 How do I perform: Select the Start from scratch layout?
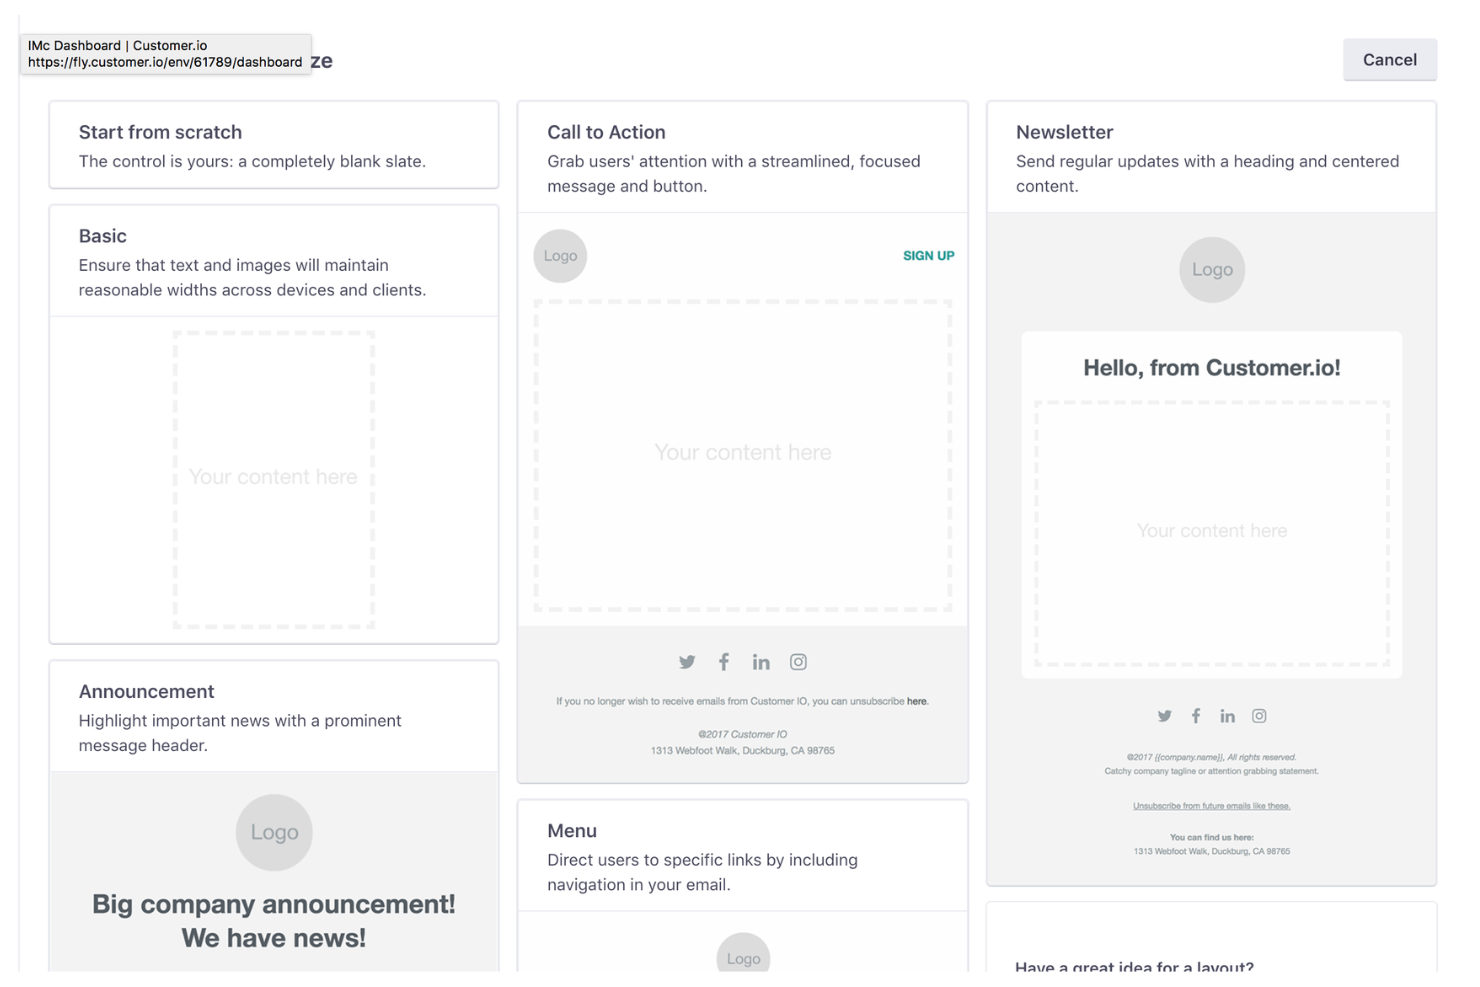(273, 145)
